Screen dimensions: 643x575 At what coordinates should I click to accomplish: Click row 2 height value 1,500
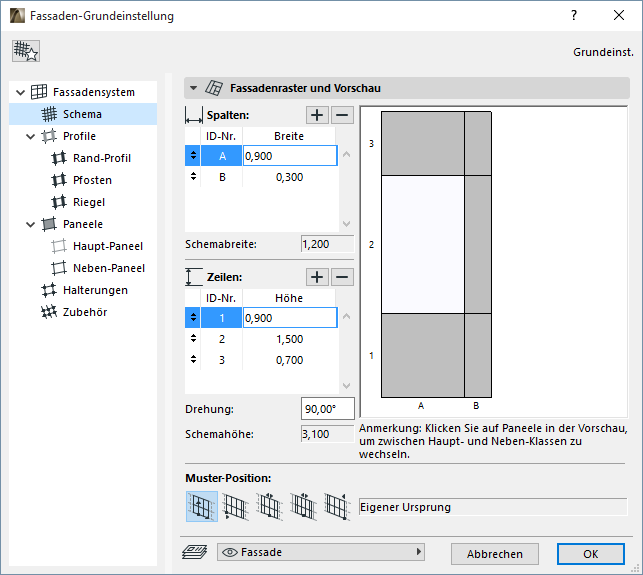coord(290,339)
